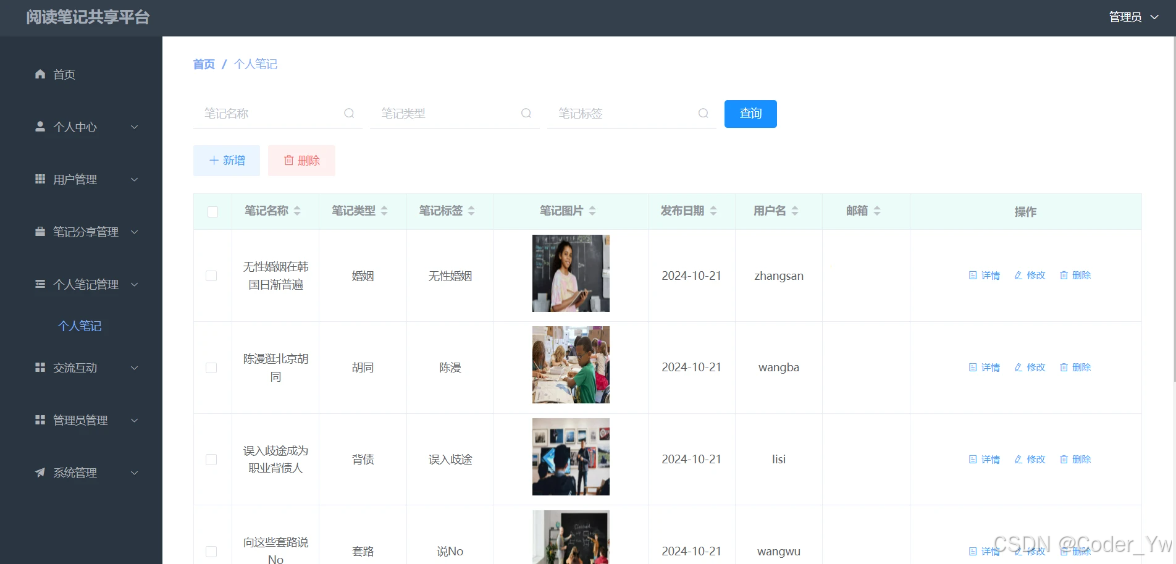Sort by 邮箱 column arrows
Screen dimensions: 1176x564
pyautogui.click(x=877, y=212)
